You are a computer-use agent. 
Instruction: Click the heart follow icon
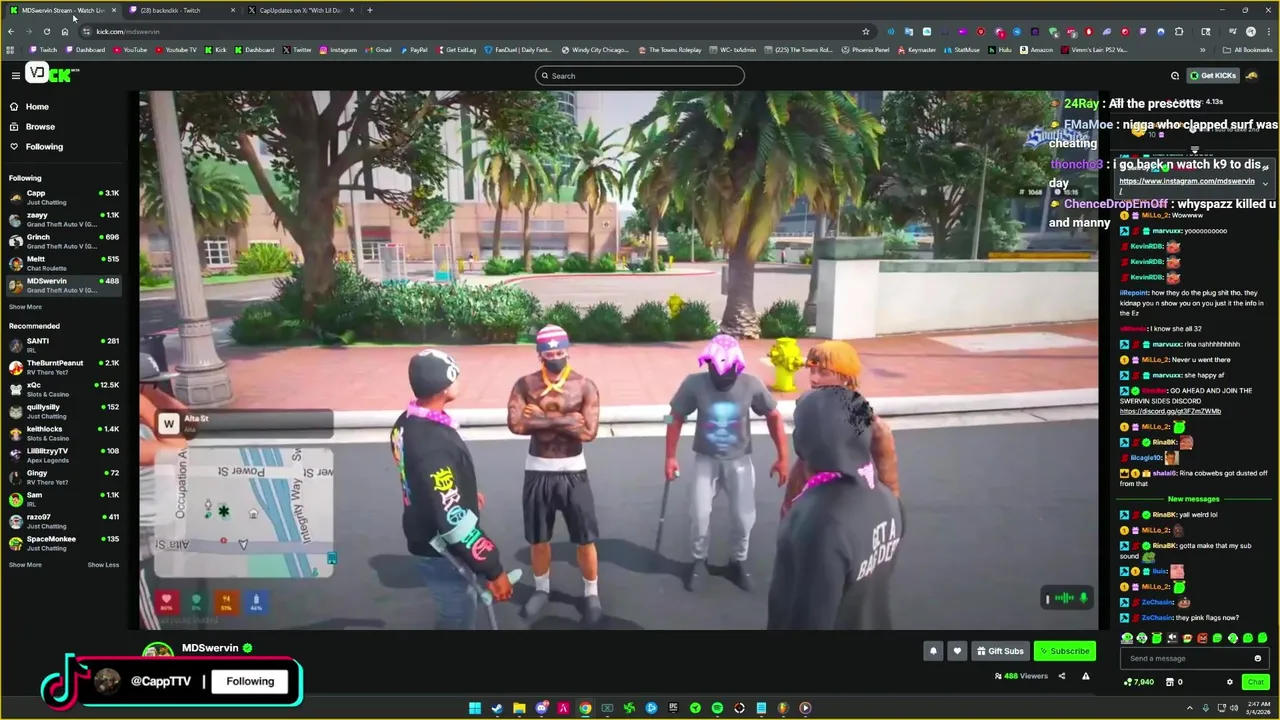957,651
